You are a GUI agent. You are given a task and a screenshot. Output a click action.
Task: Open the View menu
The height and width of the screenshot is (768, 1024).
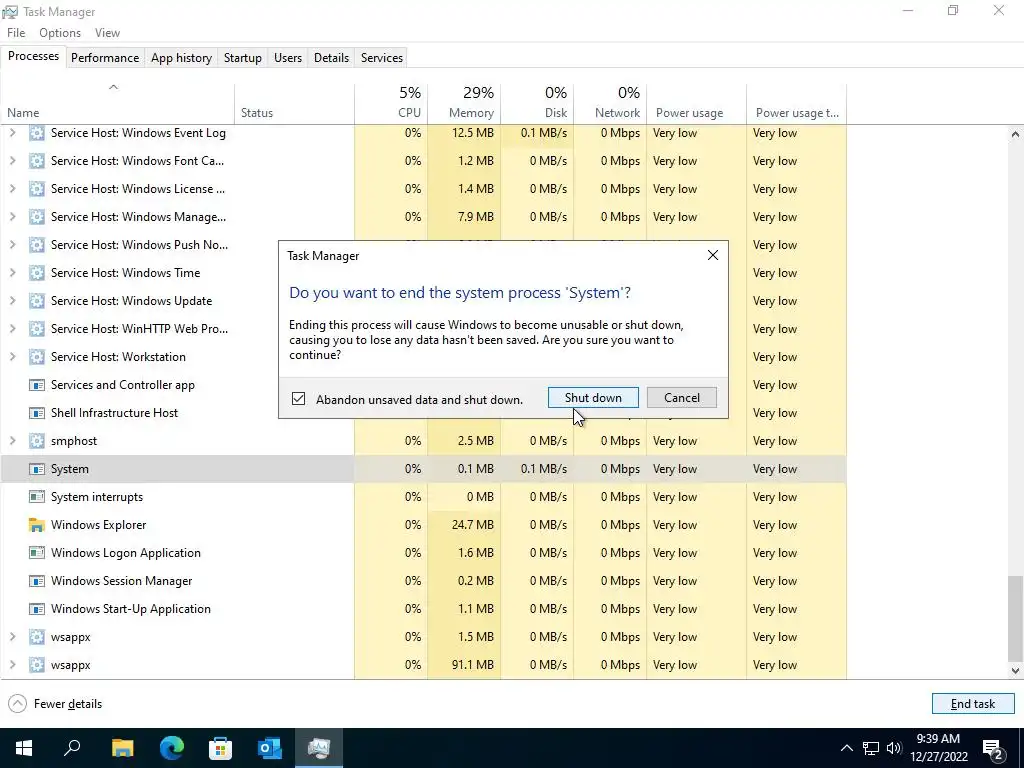(x=107, y=33)
